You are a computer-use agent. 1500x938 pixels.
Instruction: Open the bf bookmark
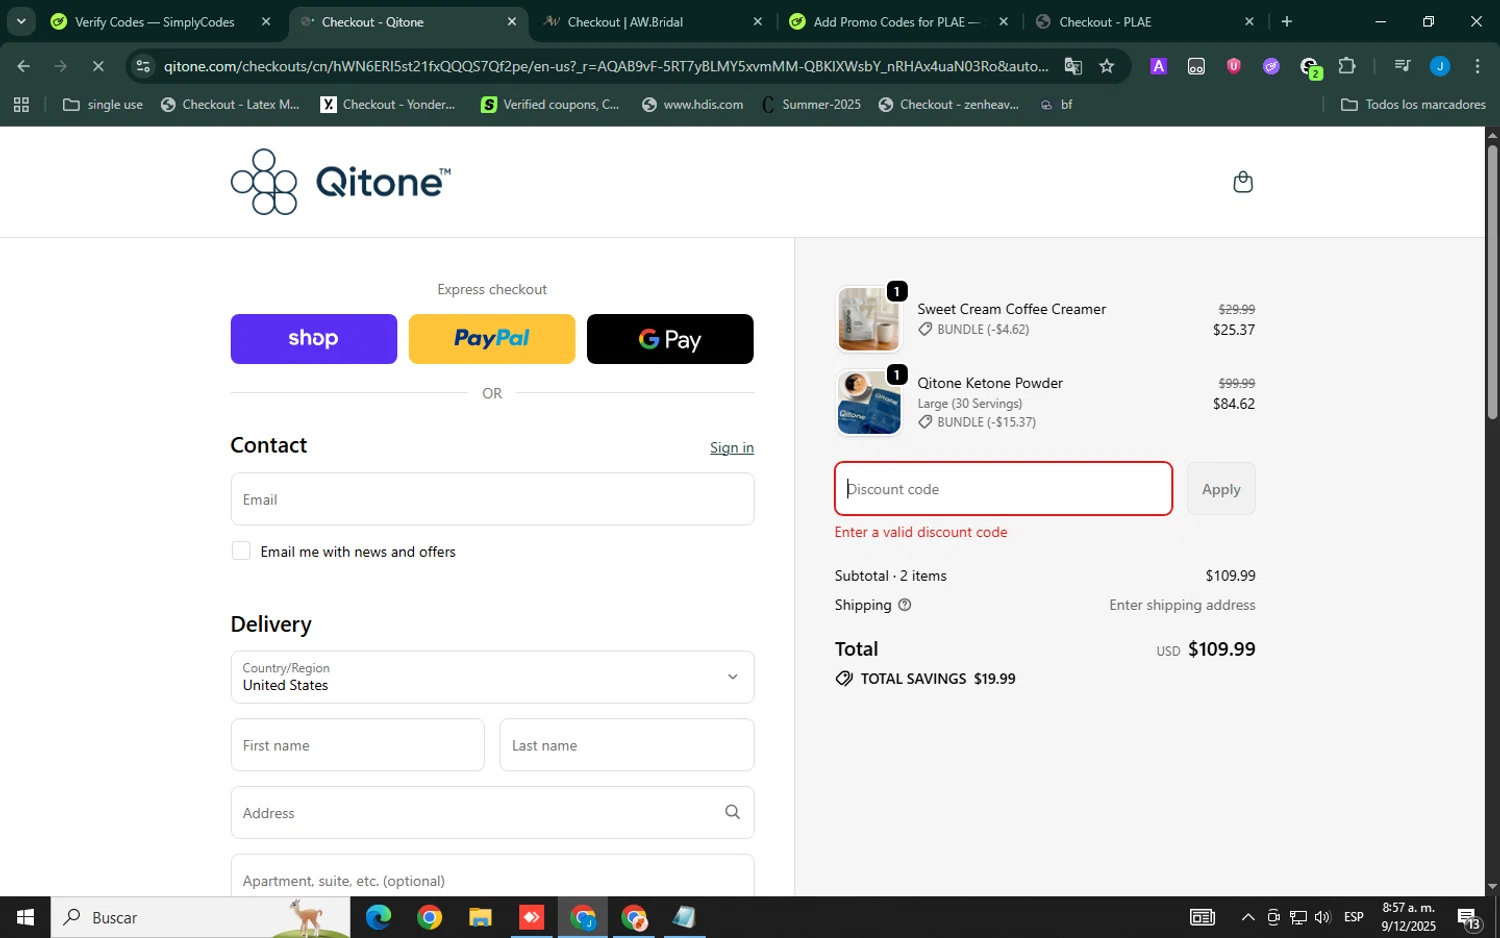pyautogui.click(x=1056, y=104)
